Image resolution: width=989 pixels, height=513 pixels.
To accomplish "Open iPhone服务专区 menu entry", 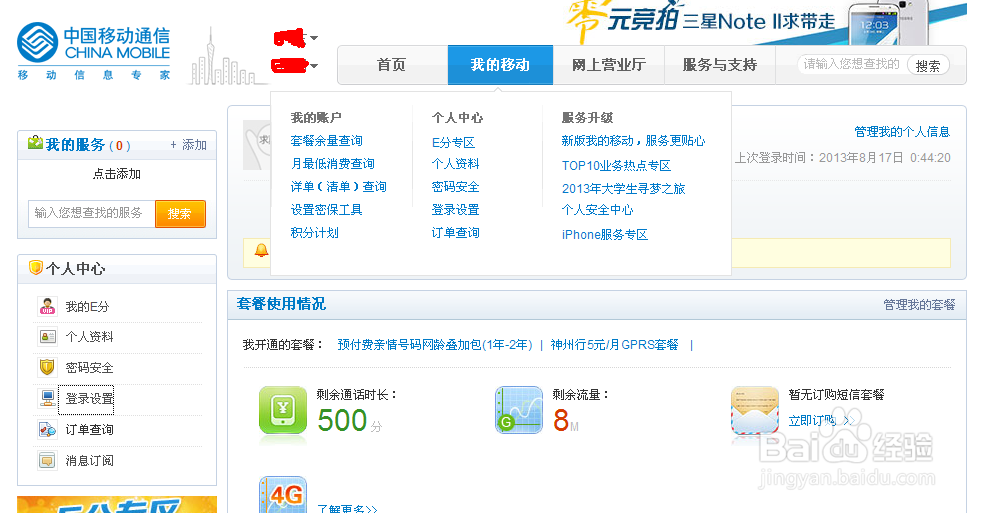I will pos(605,235).
